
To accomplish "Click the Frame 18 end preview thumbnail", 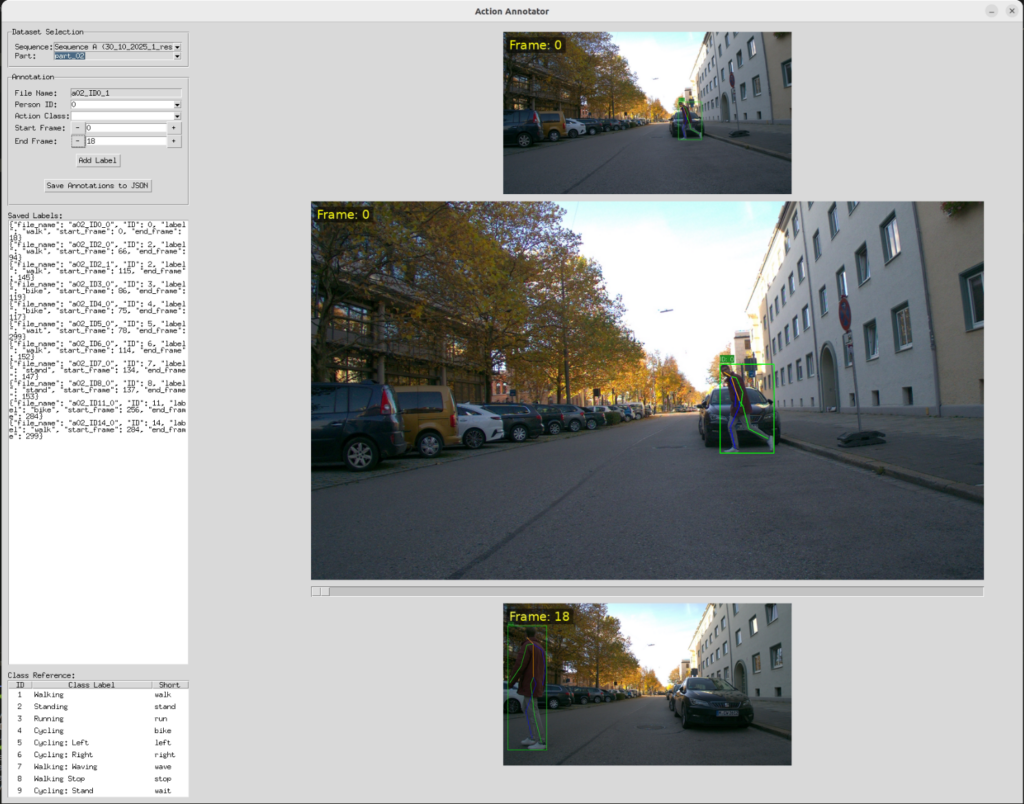I will (x=647, y=684).
